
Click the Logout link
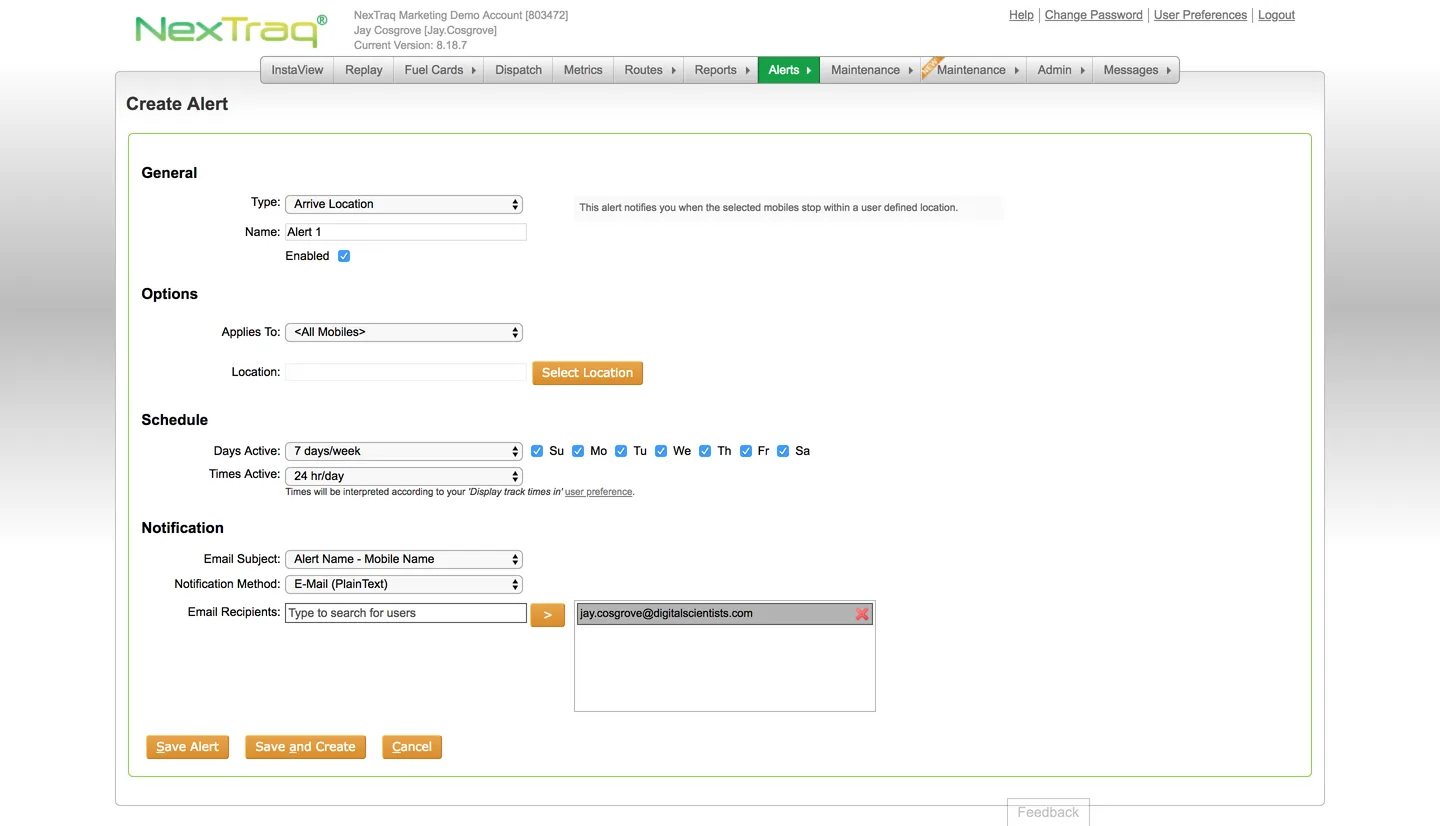tap(1276, 15)
